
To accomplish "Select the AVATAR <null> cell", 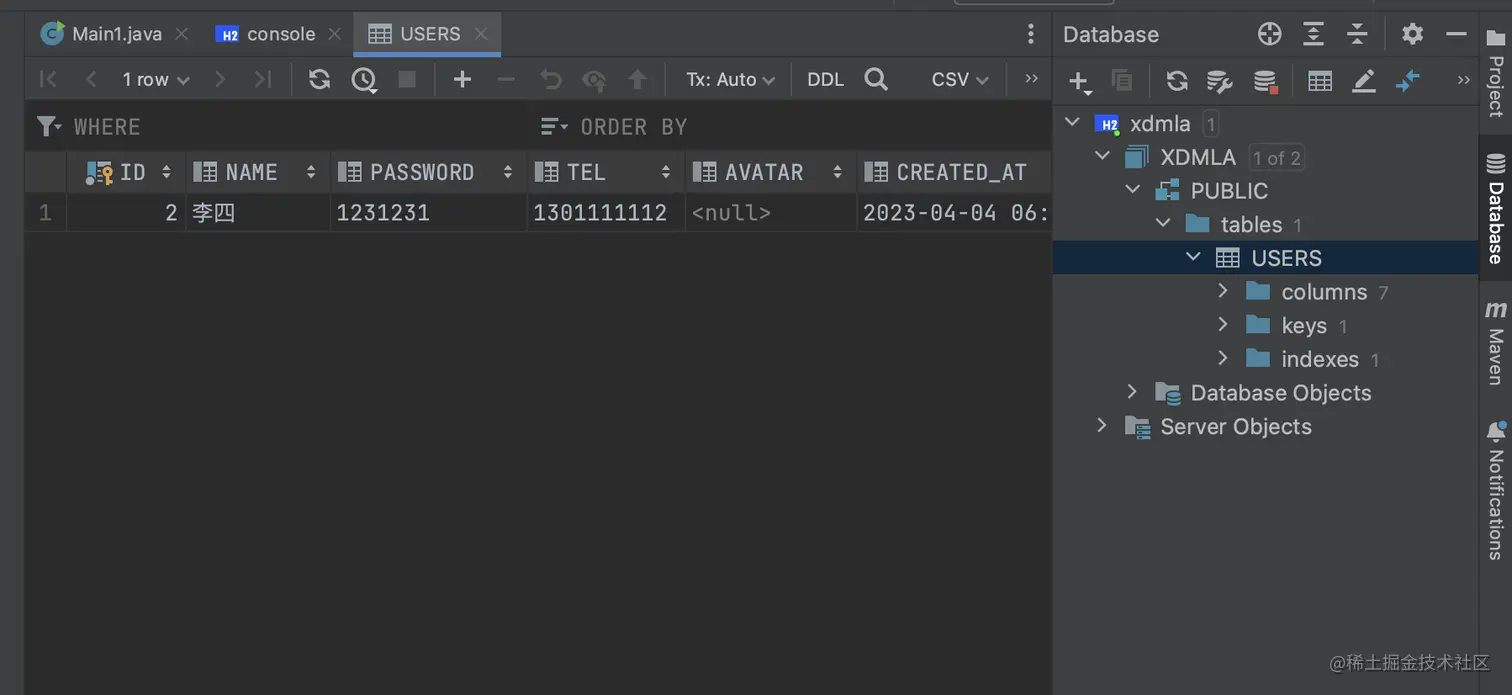I will (770, 213).
